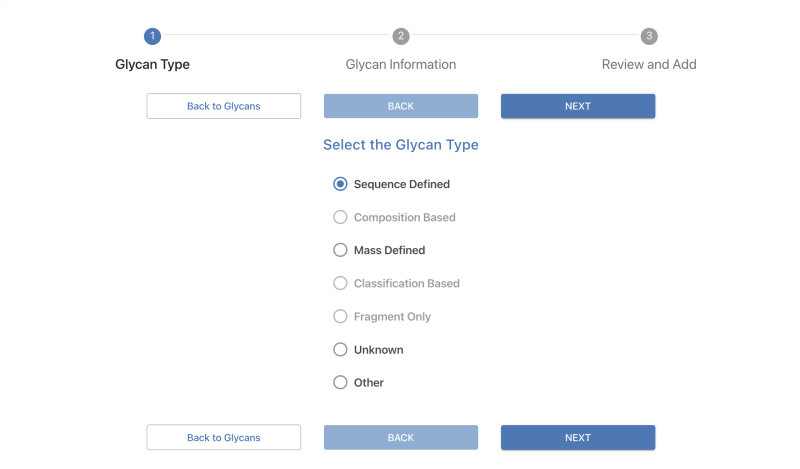
Task: Click the bottom NEXT button
Action: click(578, 437)
